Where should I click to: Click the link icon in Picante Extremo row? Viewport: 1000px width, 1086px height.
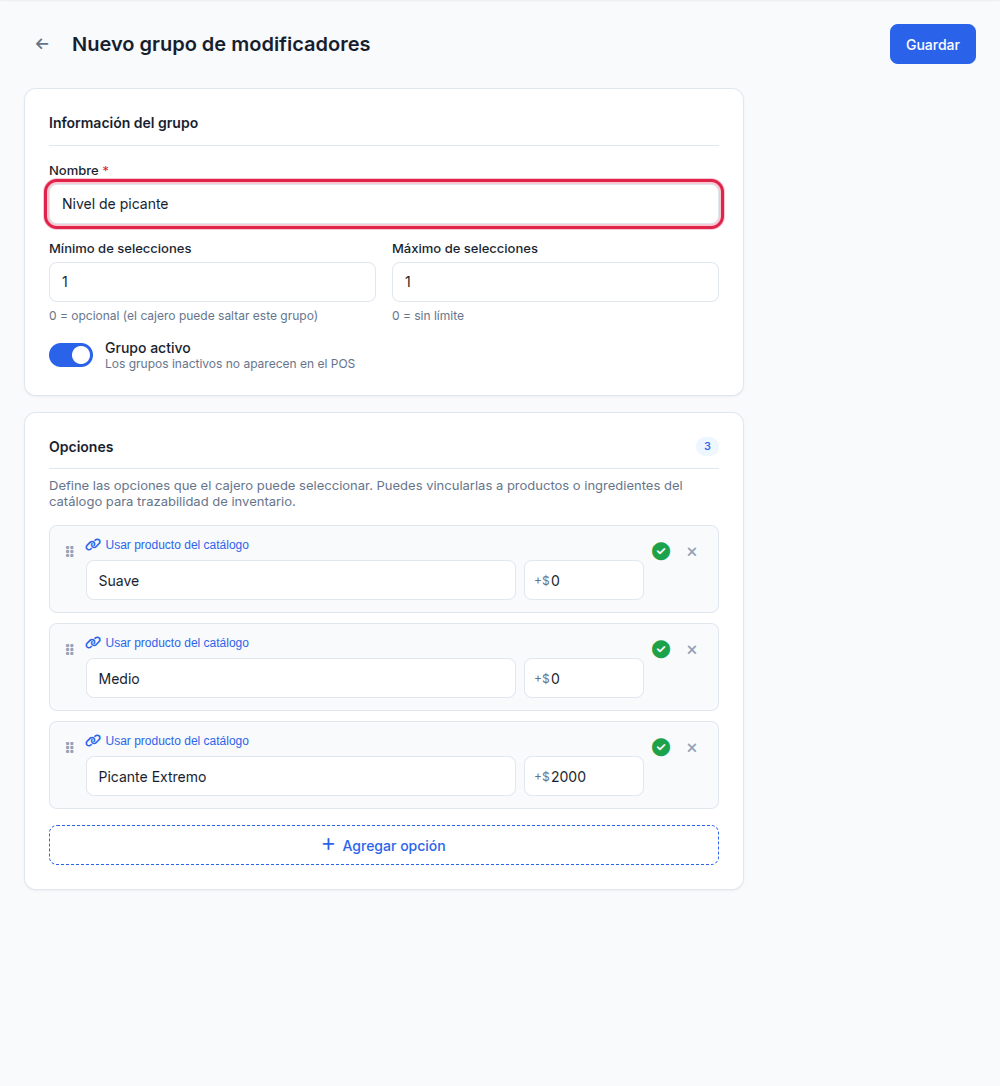click(93, 741)
